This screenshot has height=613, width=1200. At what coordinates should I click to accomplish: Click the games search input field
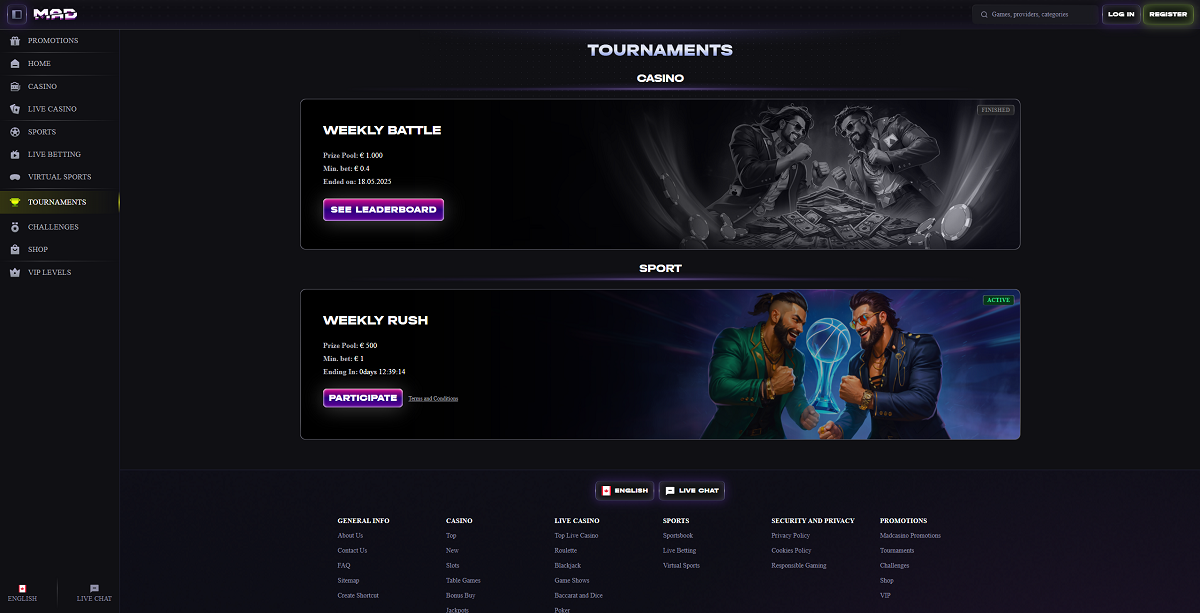tap(1034, 14)
